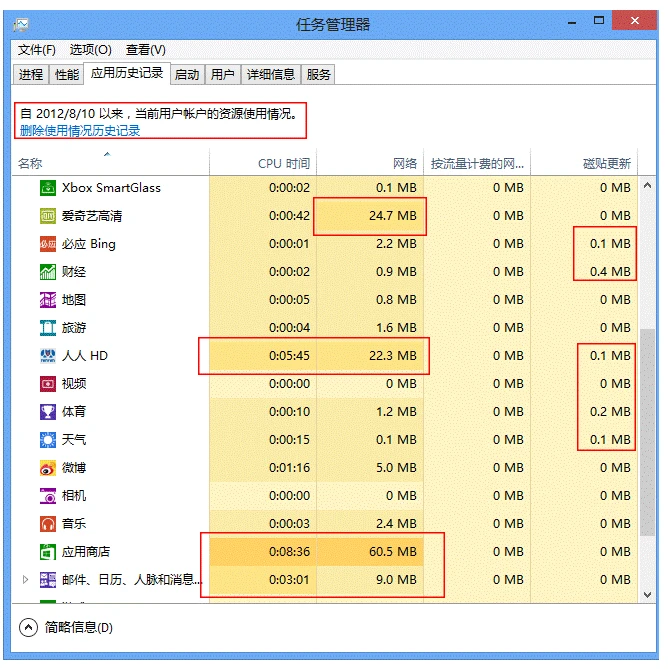Sort by the 网络 column header
Viewport: 668px width, 669px height.
point(370,163)
